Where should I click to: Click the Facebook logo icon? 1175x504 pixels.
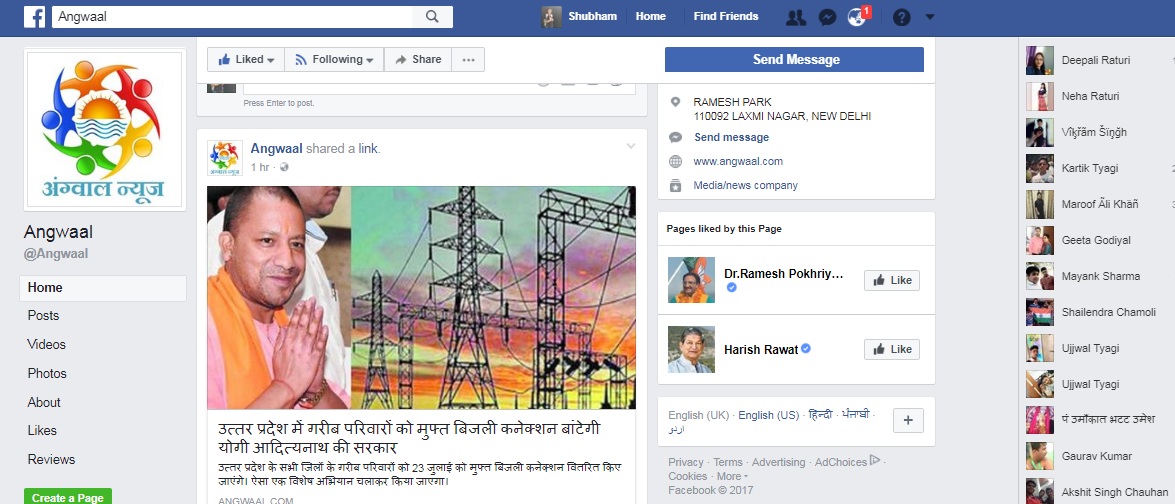click(x=34, y=16)
